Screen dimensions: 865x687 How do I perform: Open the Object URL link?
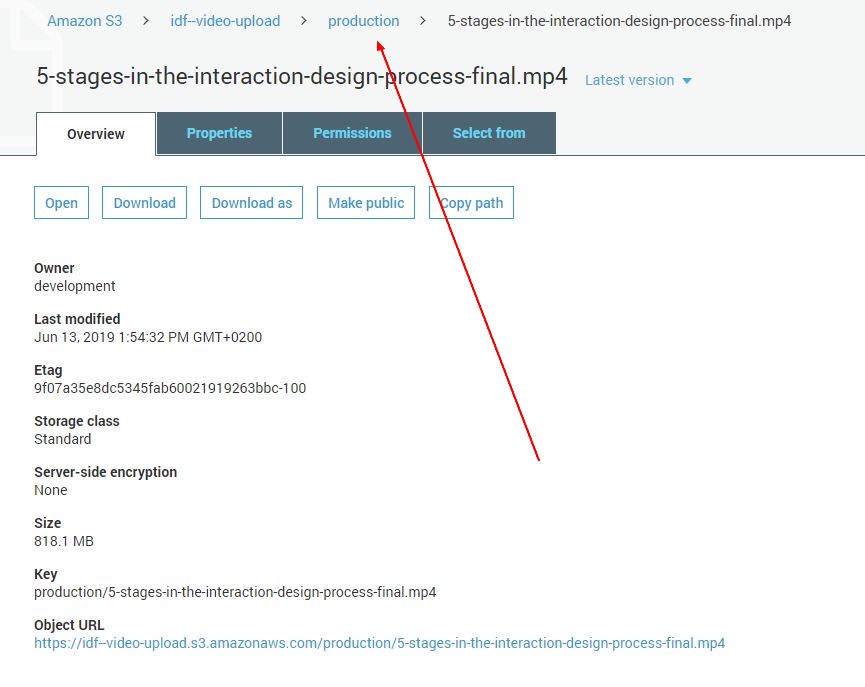380,643
